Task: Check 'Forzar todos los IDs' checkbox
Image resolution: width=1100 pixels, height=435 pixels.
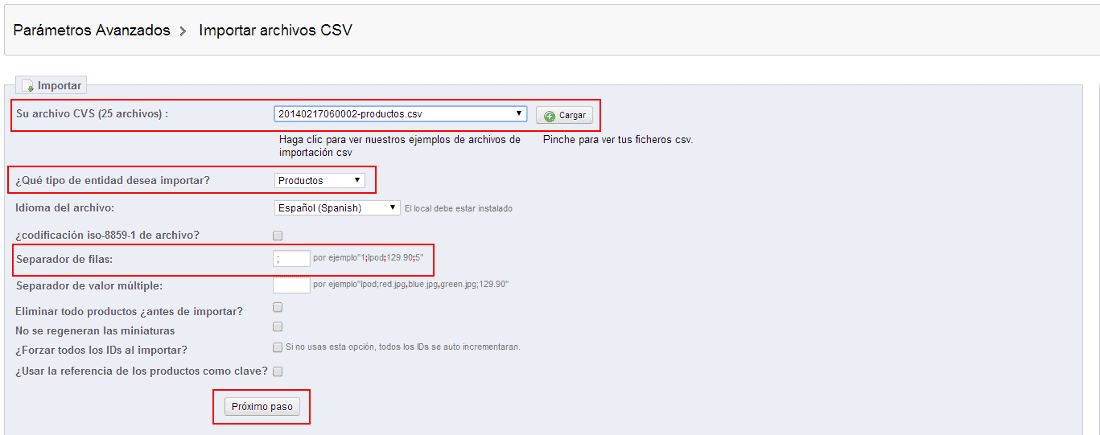Action: click(x=278, y=347)
